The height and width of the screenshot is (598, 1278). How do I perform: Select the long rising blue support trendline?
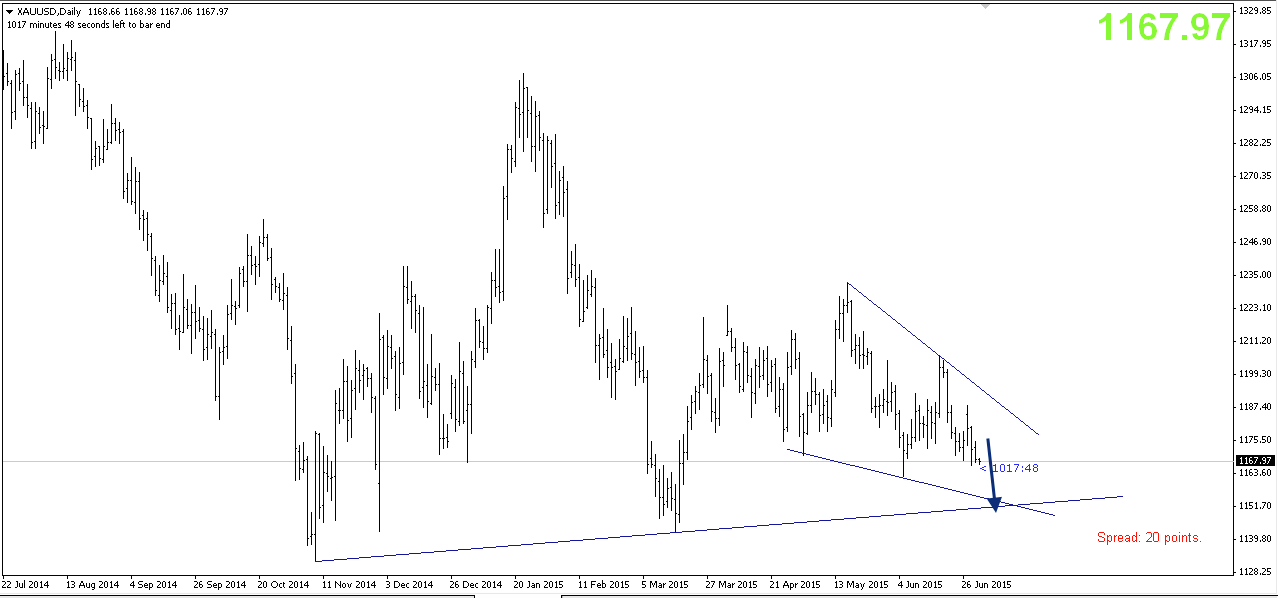(x=700, y=529)
